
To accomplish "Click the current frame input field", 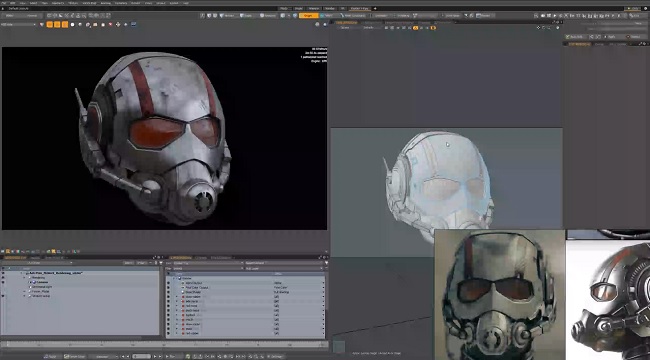I will 141,356.
